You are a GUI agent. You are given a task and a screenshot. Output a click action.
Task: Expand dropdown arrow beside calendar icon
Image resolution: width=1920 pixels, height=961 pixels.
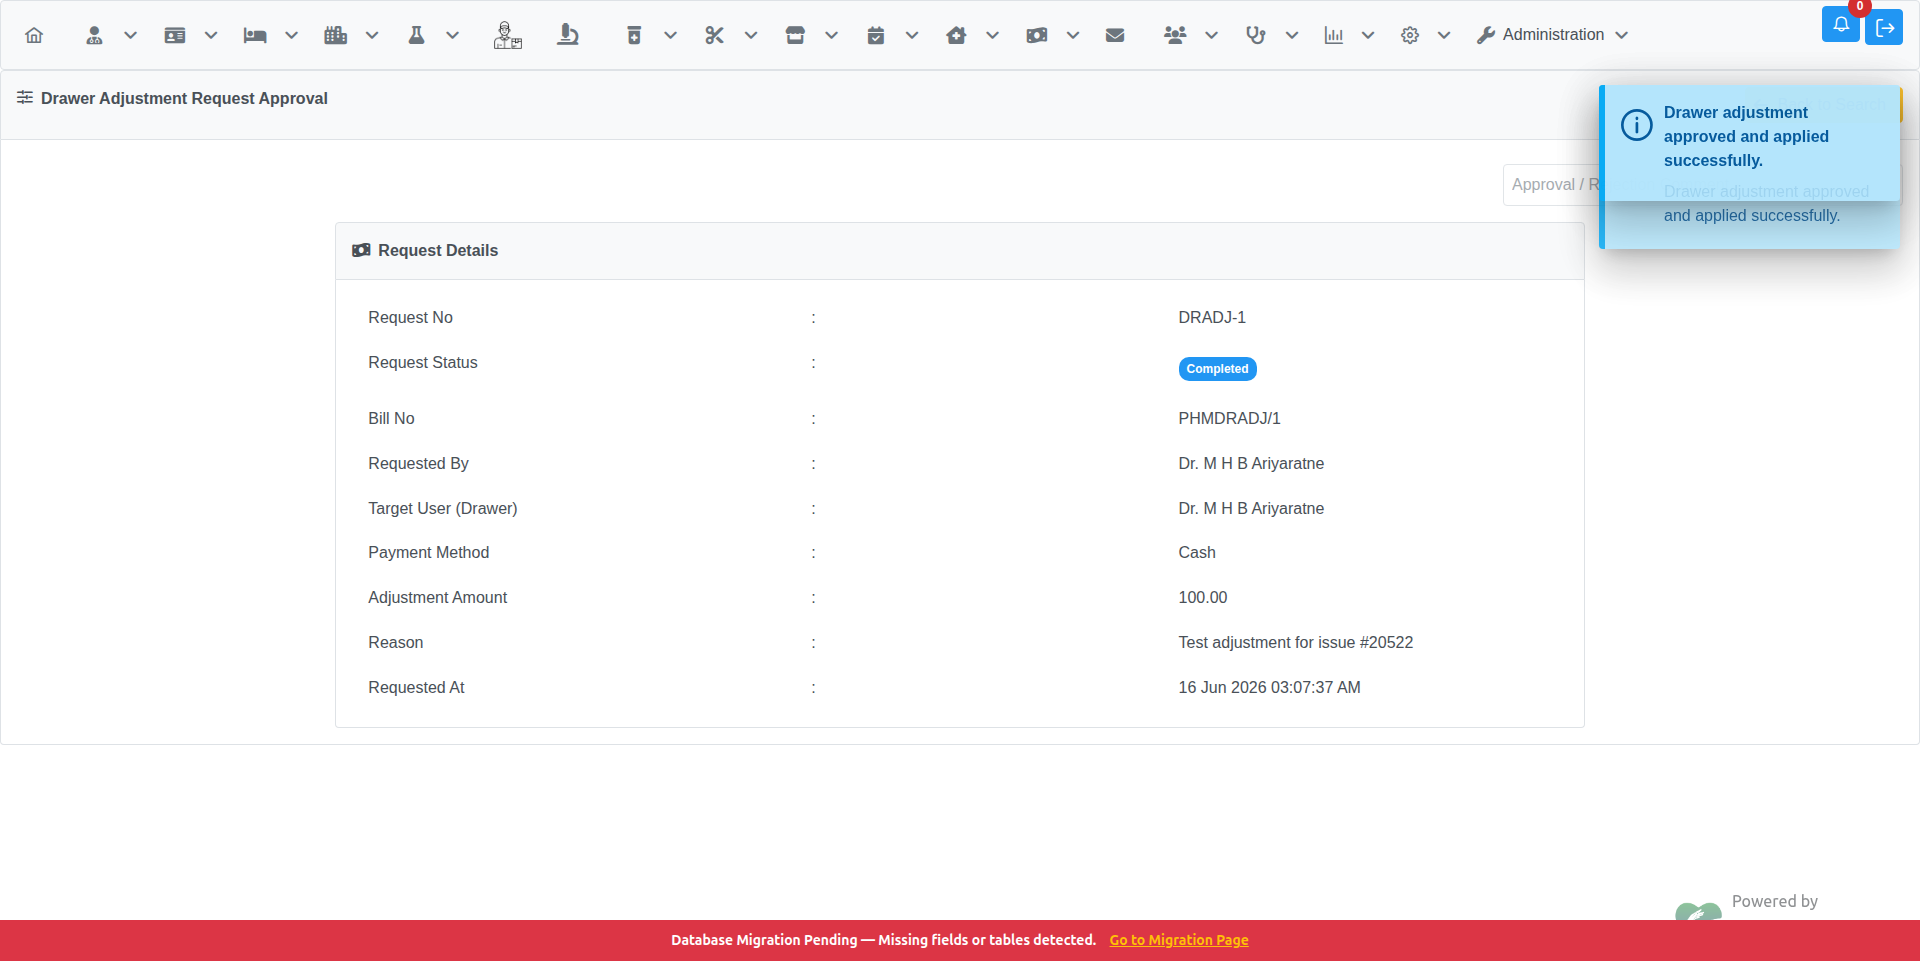(x=912, y=35)
